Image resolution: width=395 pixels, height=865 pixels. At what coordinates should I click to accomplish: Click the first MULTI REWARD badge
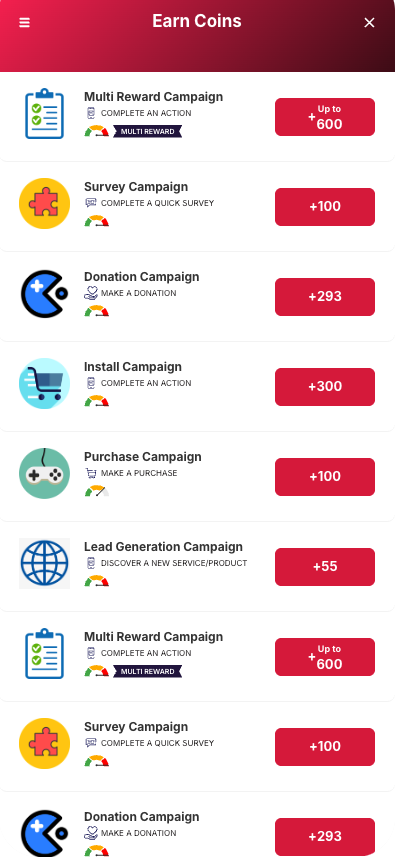coord(147,131)
